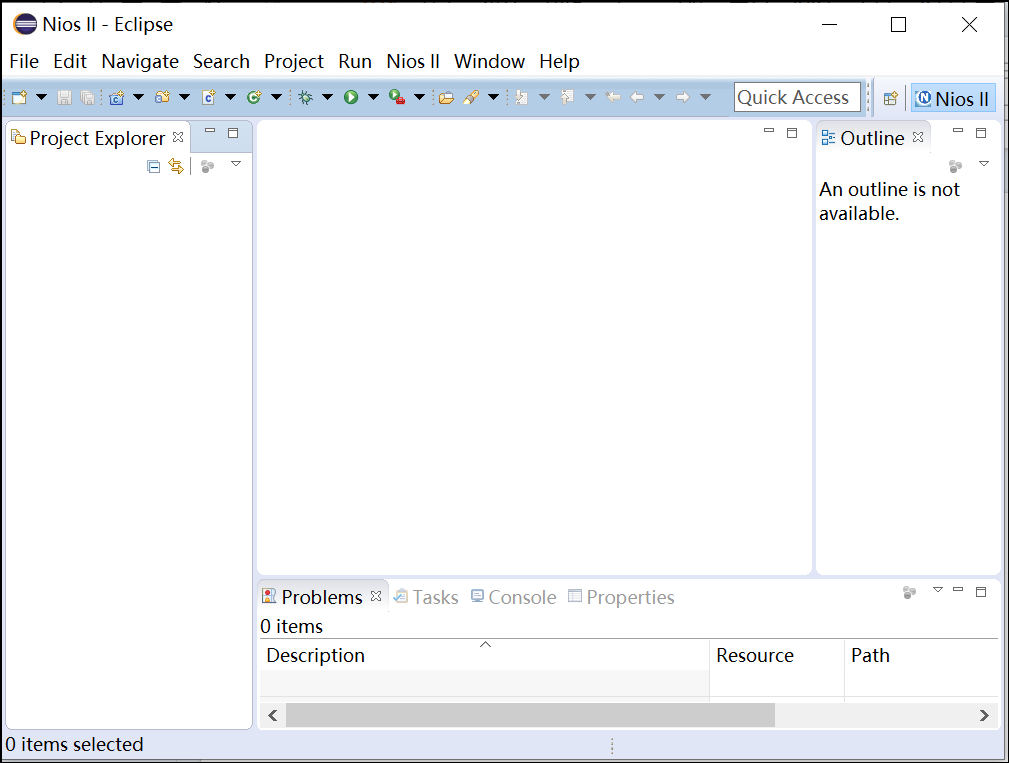
Task: Maximize the Project Explorer view
Action: pos(233,133)
